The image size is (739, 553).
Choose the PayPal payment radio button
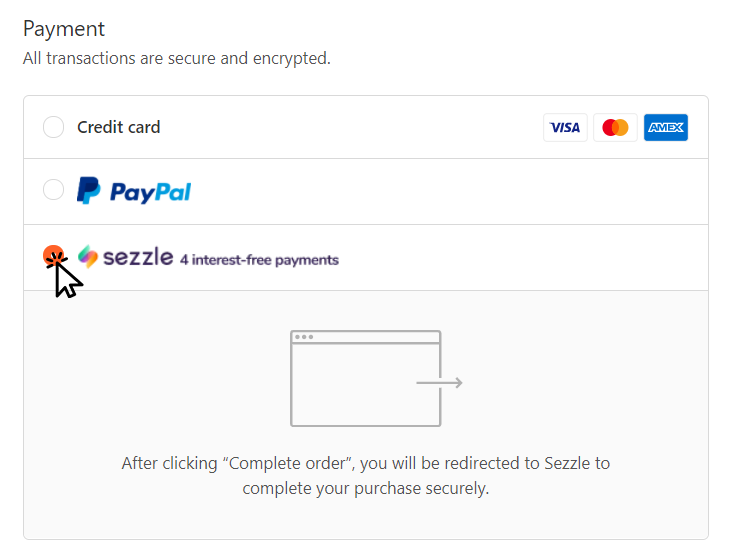click(54, 190)
